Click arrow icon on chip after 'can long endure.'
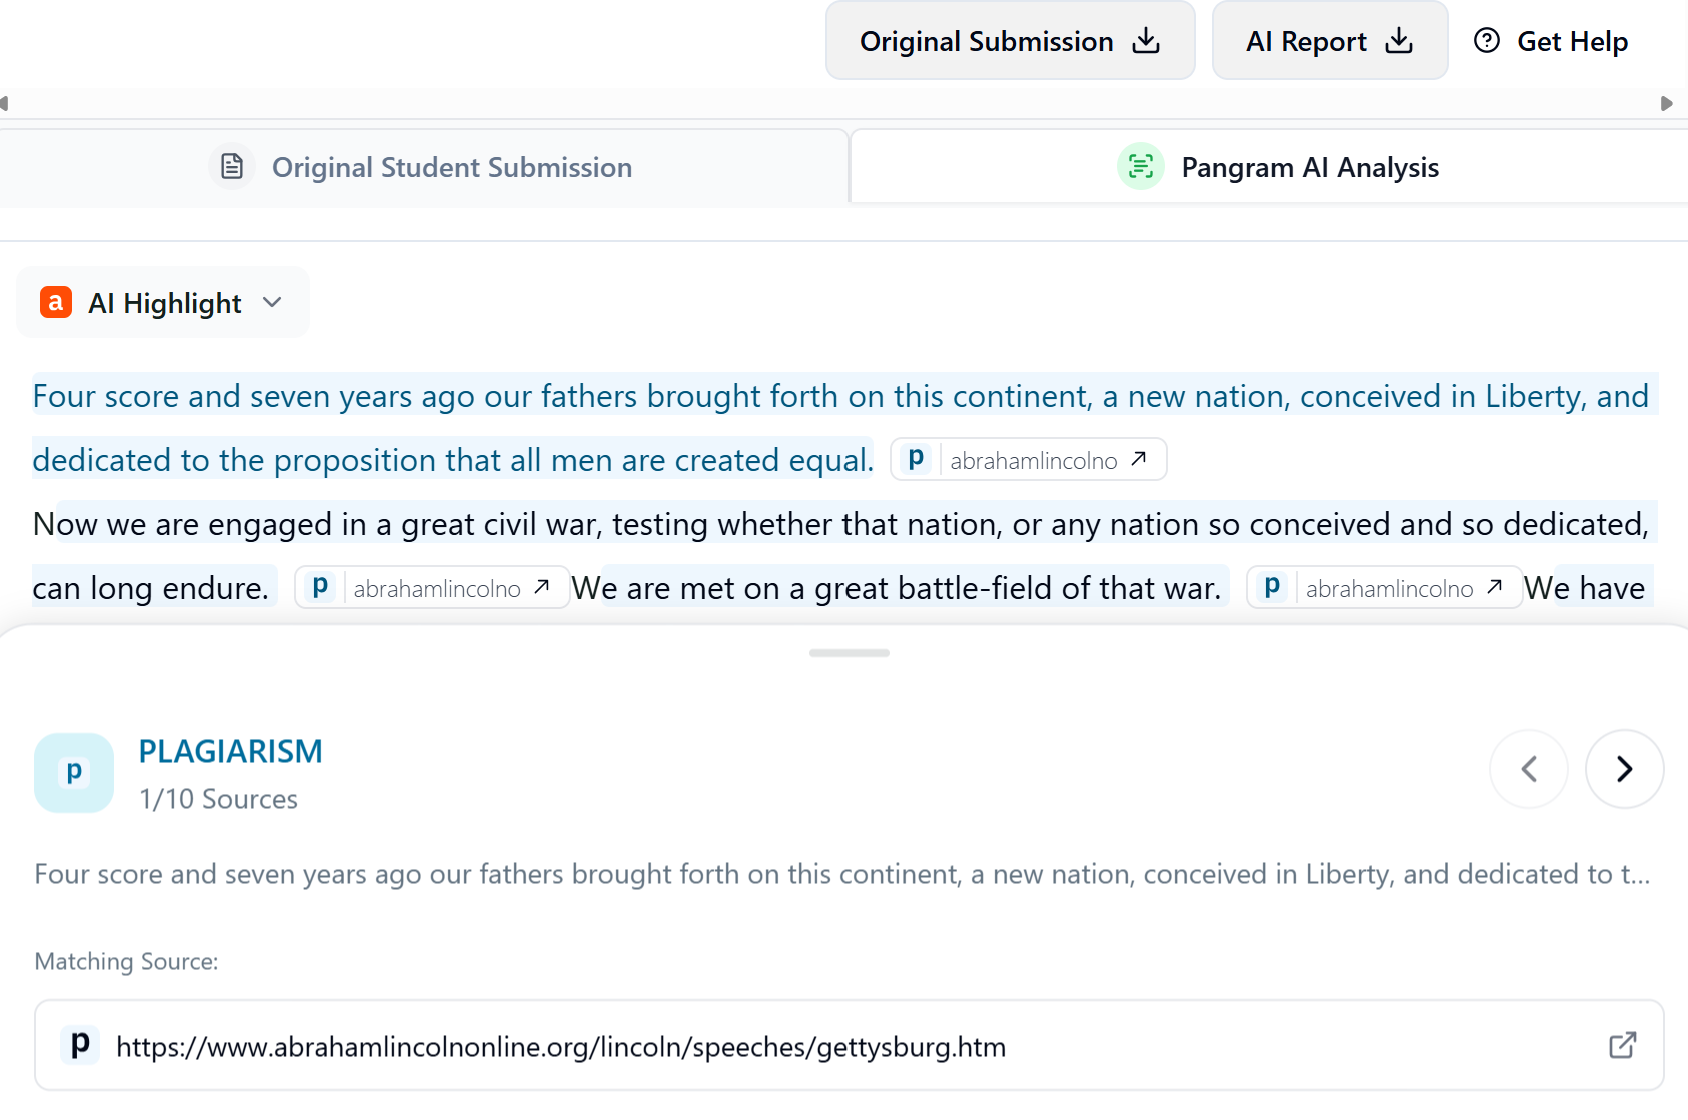 tap(542, 587)
